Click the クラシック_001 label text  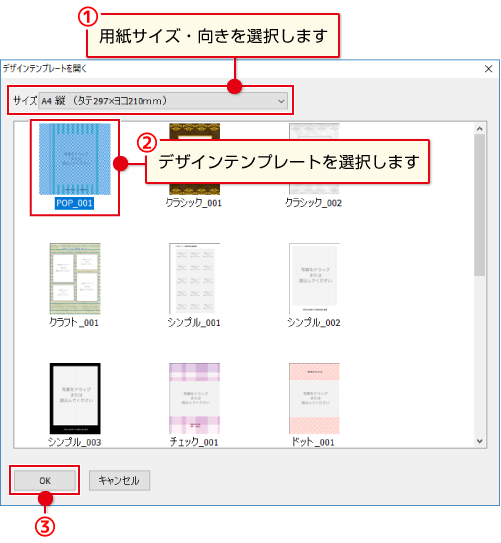tap(194, 203)
